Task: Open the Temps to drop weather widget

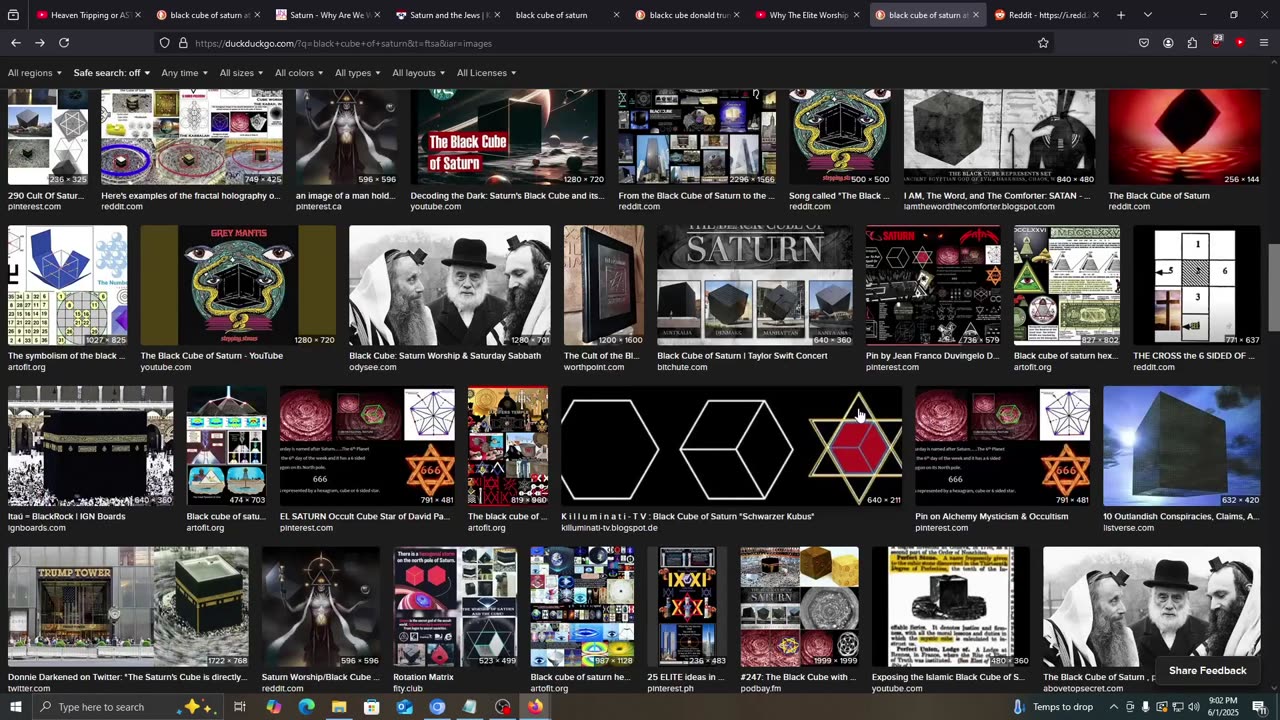Action: coord(1053,707)
